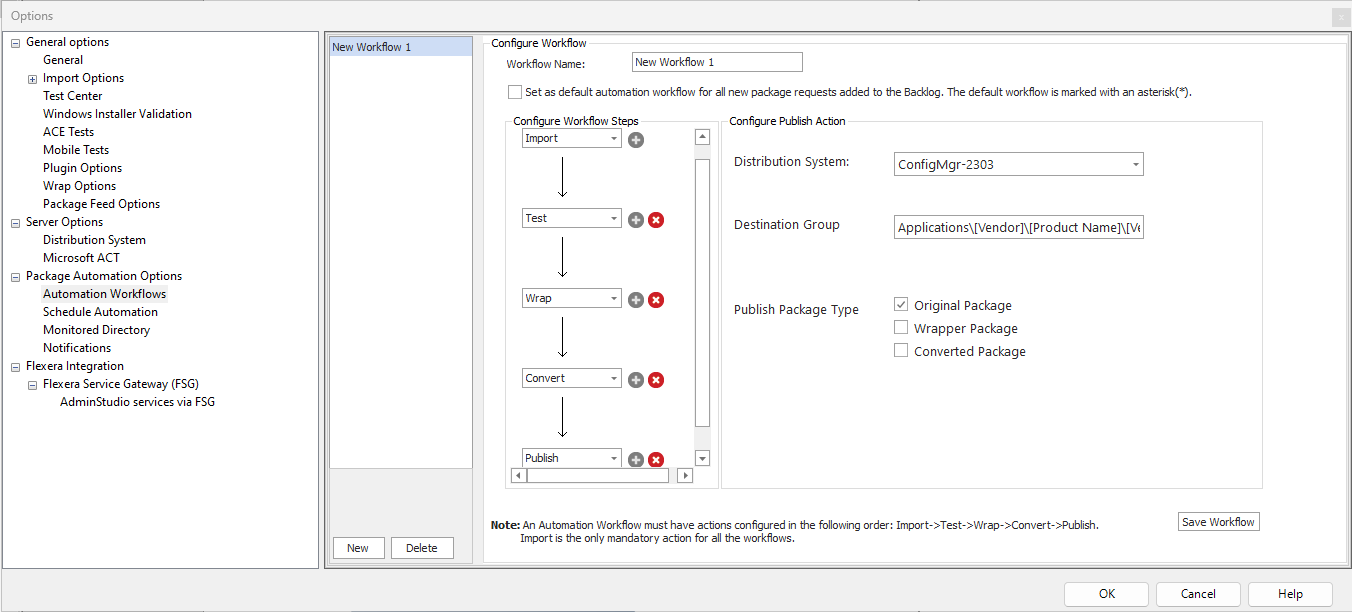Select Import Options tree item
The height and width of the screenshot is (612, 1352).
pos(84,78)
